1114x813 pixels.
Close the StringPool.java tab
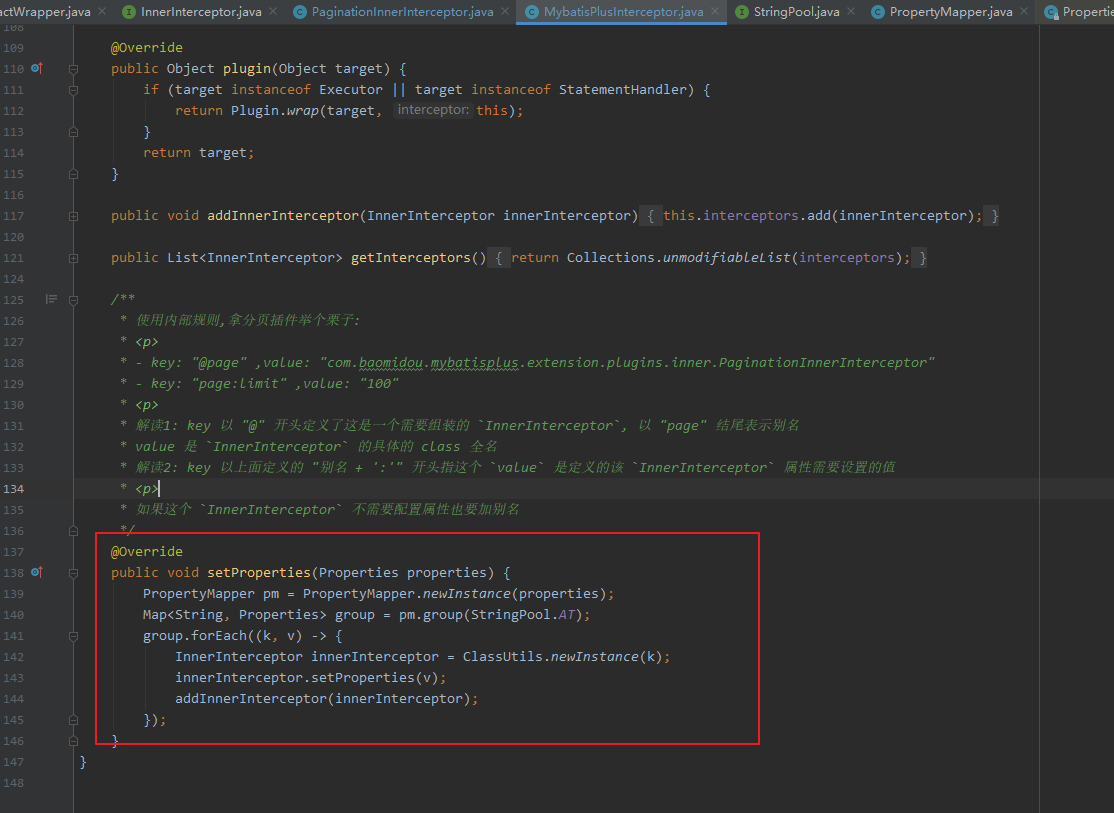point(853,12)
